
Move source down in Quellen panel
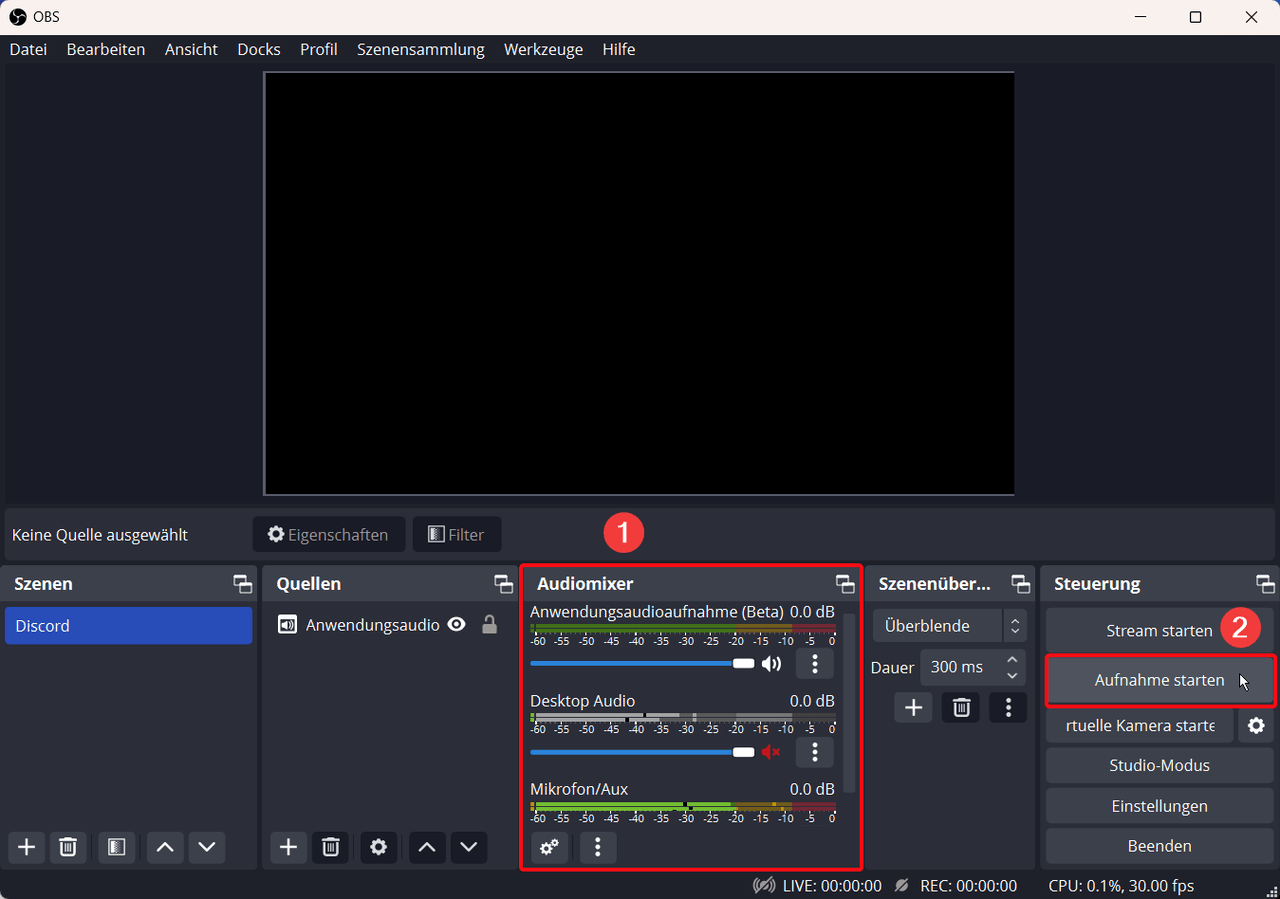pyautogui.click(x=469, y=847)
